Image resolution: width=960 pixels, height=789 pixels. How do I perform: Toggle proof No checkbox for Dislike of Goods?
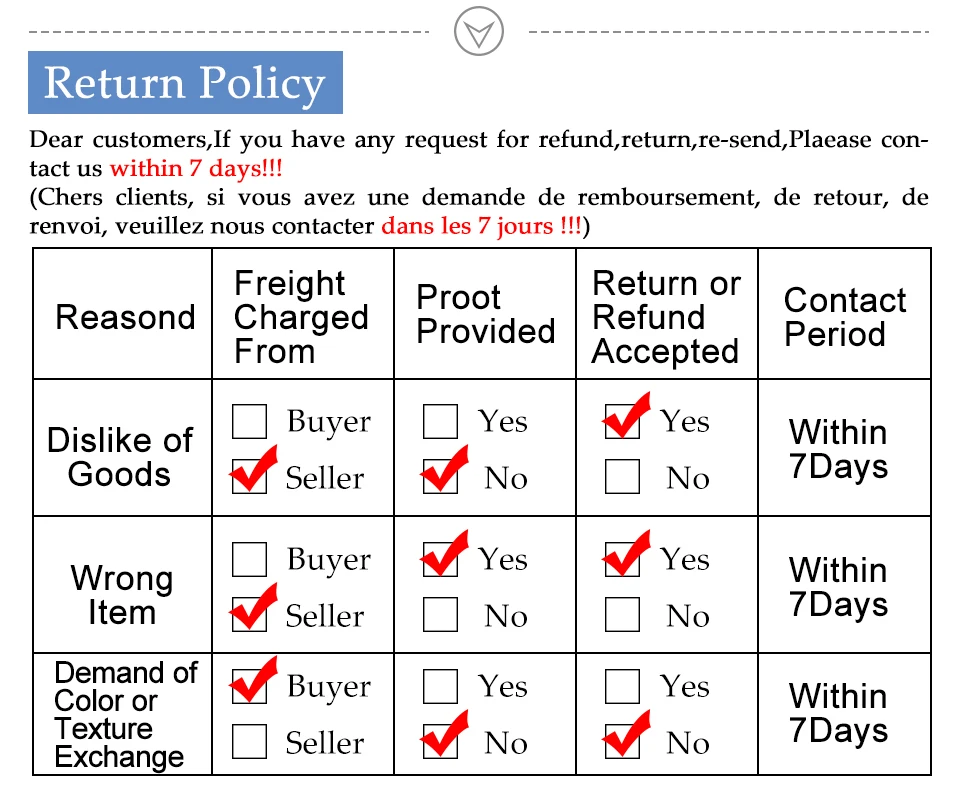(440, 476)
